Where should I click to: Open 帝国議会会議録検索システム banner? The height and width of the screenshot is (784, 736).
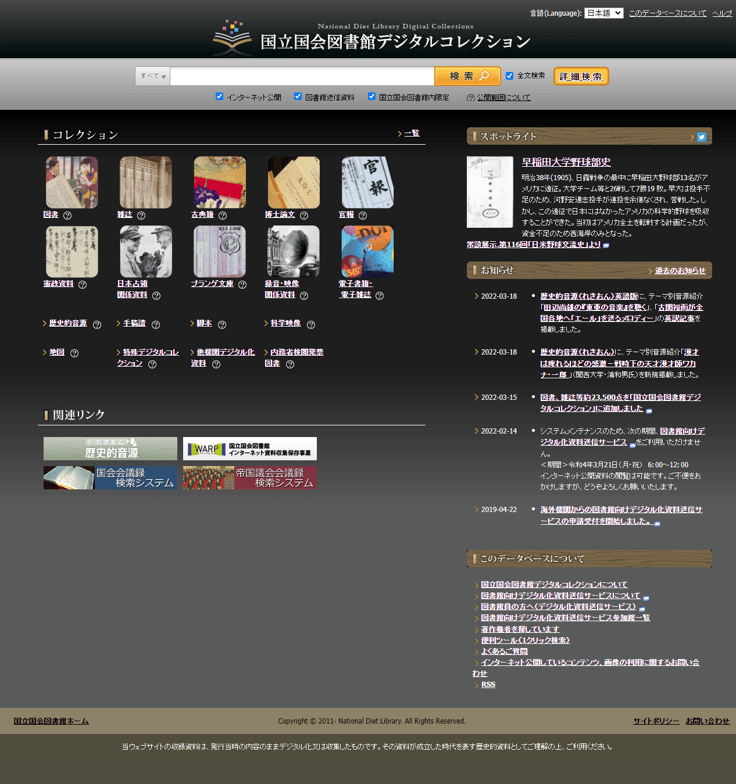click(x=250, y=478)
